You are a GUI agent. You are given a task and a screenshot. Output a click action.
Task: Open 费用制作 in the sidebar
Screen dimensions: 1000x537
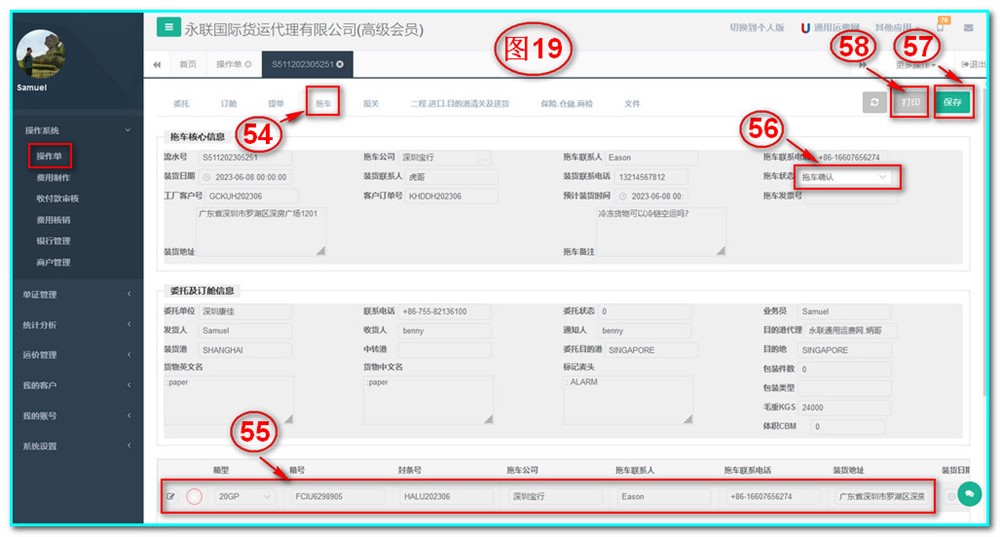pyautogui.click(x=54, y=178)
